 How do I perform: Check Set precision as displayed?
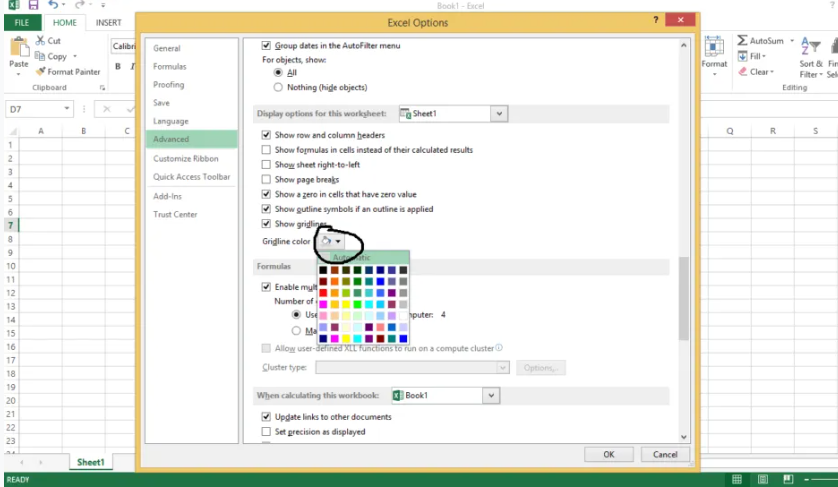click(x=266, y=432)
